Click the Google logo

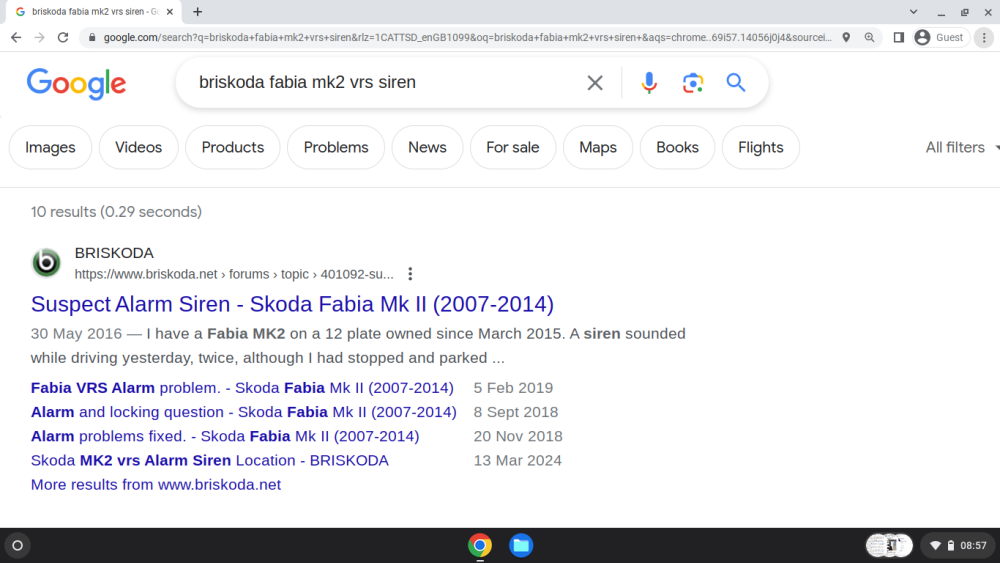[77, 84]
